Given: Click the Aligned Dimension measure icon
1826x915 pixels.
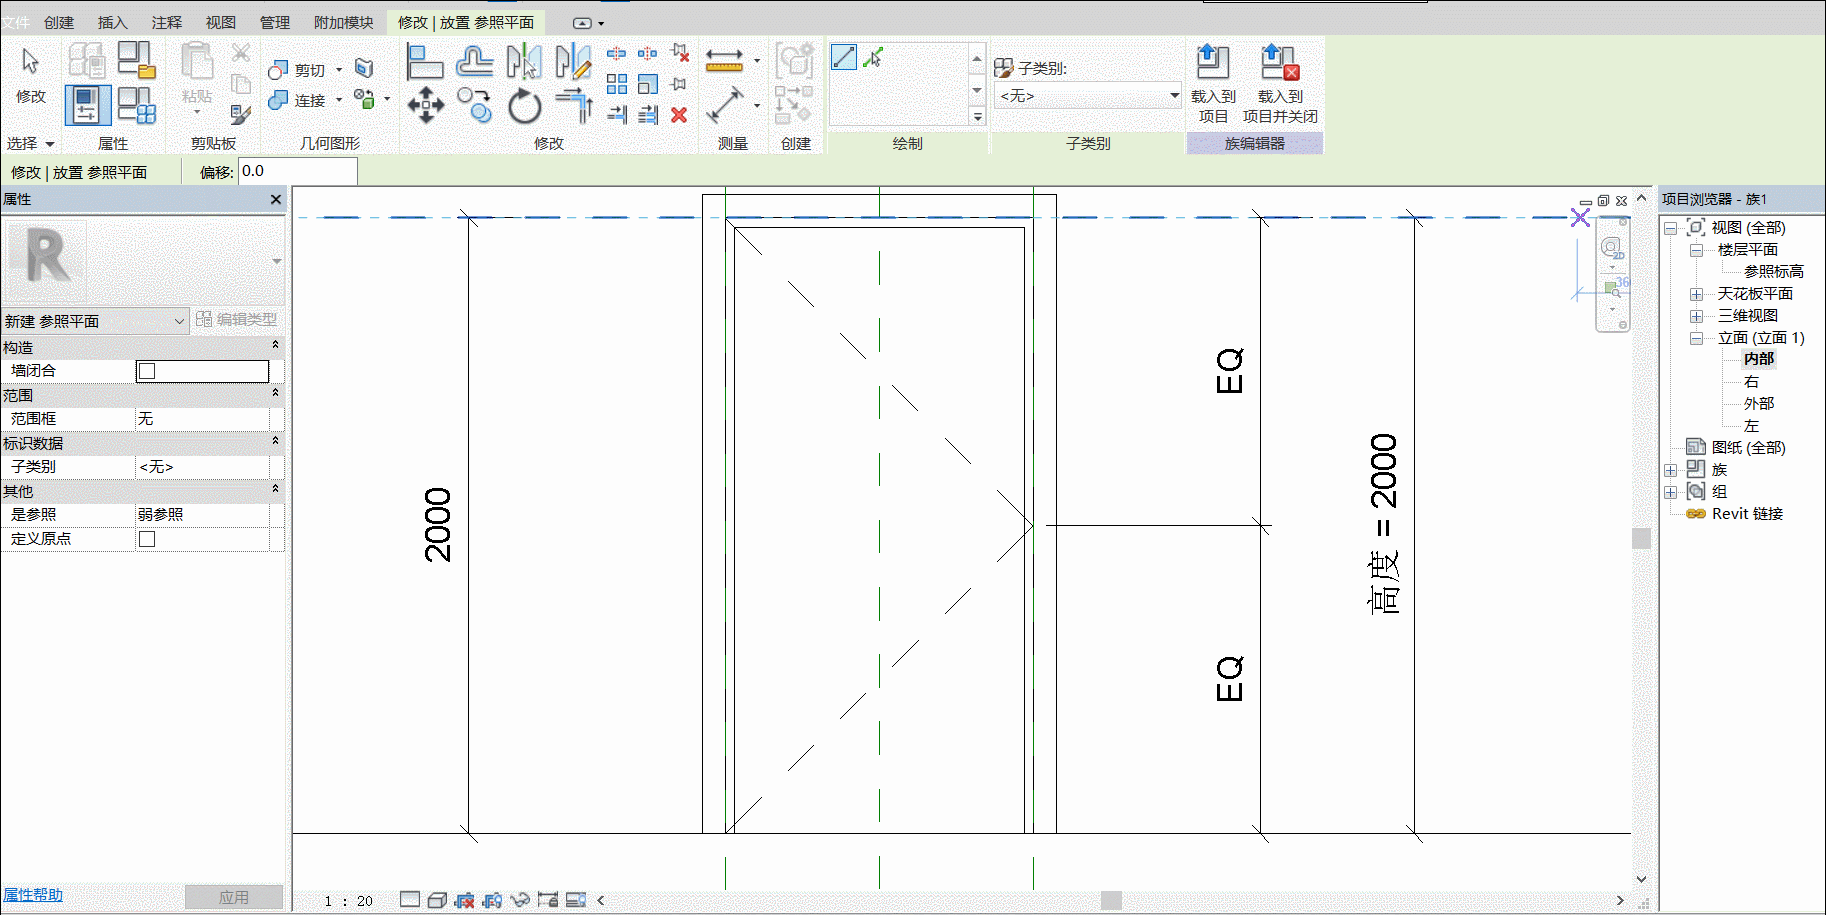Looking at the screenshot, I should coord(724,61).
